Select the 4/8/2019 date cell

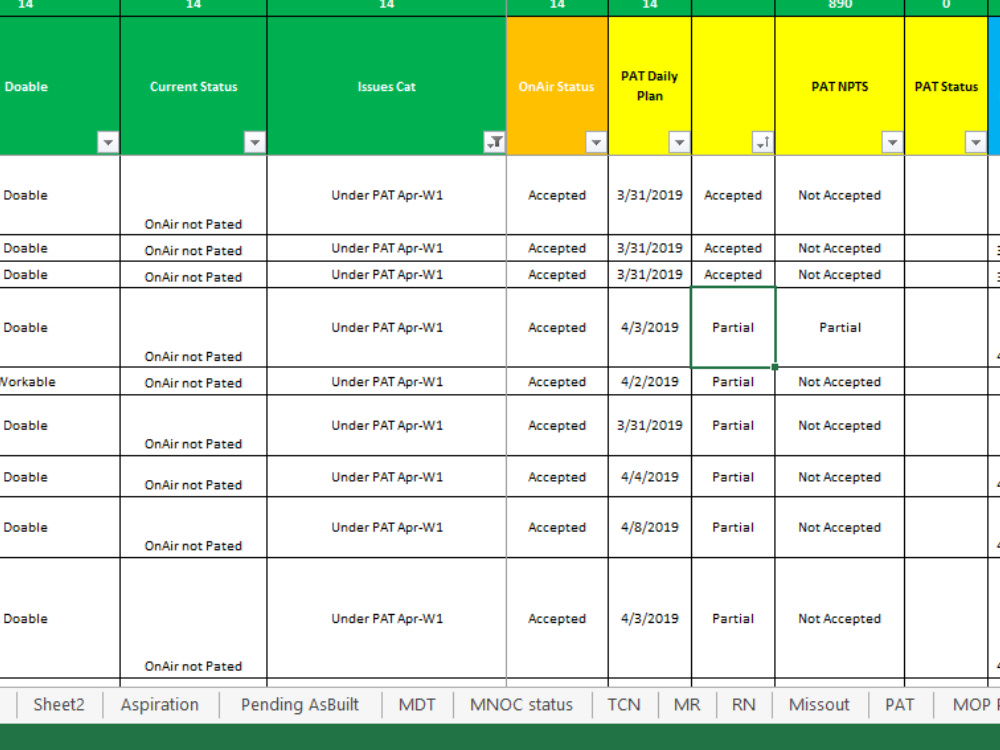coord(650,527)
